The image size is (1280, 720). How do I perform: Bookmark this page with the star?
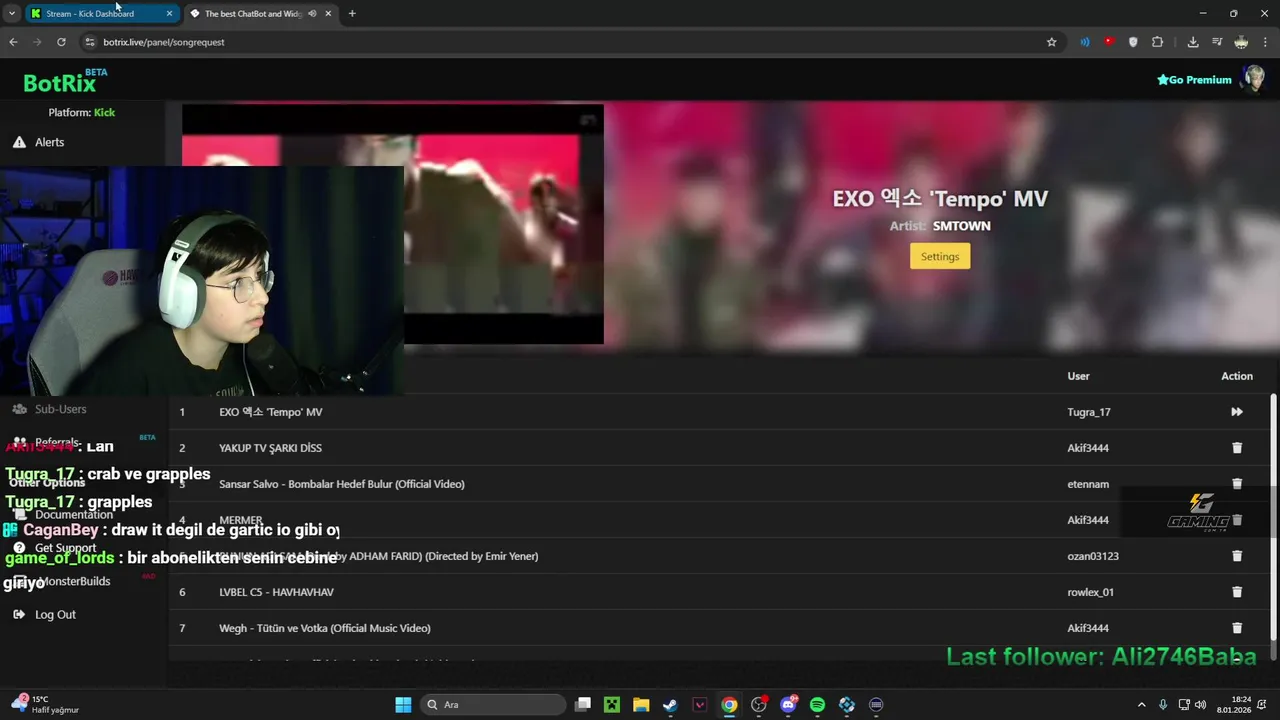coord(1051,42)
